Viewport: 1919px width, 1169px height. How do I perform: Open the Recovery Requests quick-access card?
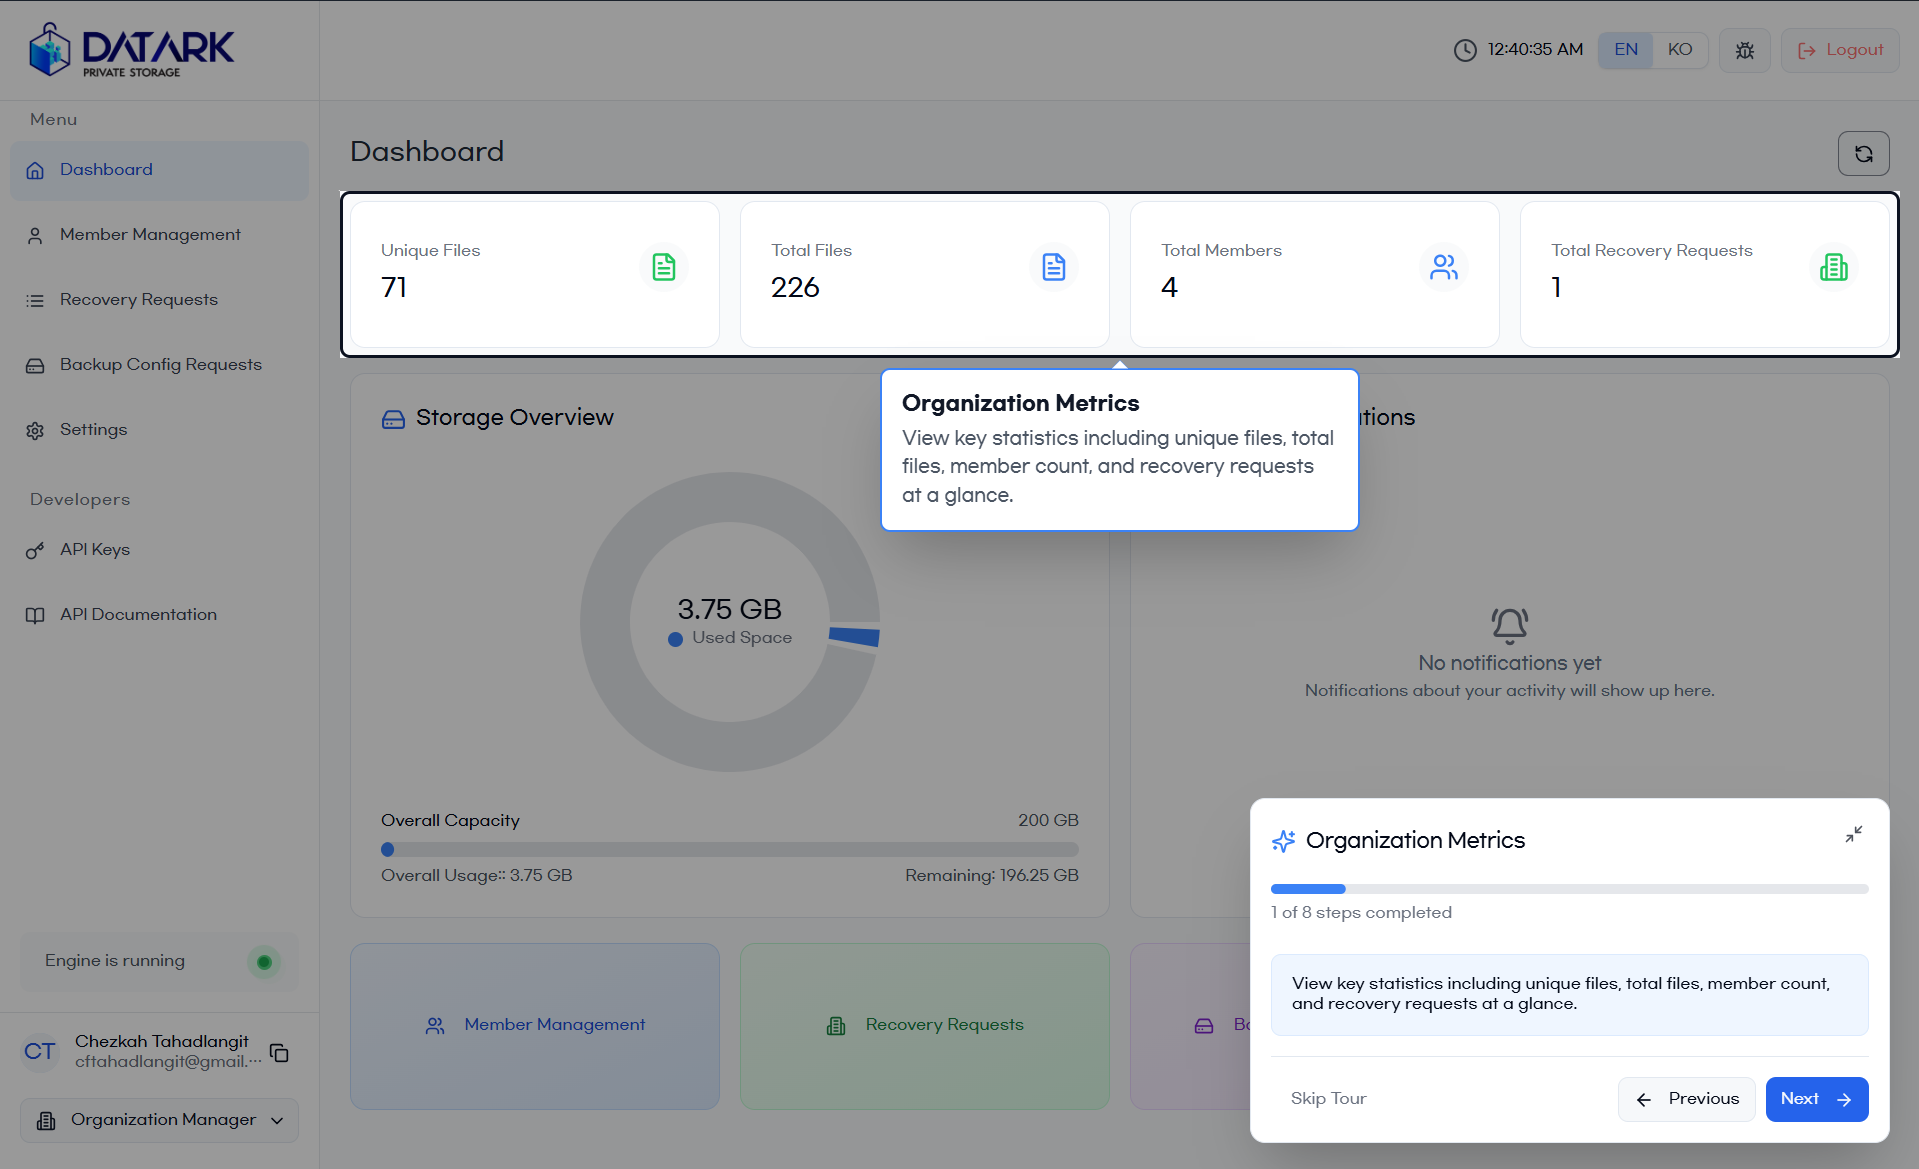(924, 1025)
